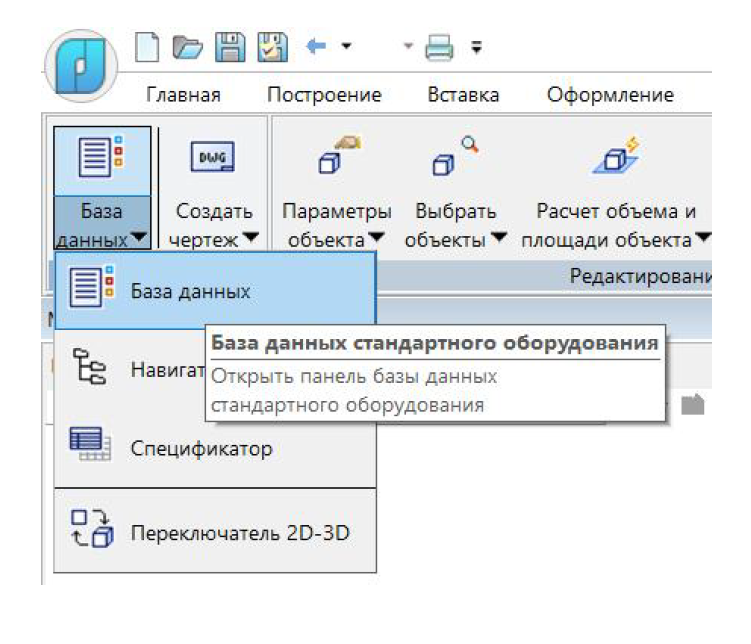Screen dimensions: 751x644
Task: Click the Параметры объекта cube icon
Action: point(338,154)
